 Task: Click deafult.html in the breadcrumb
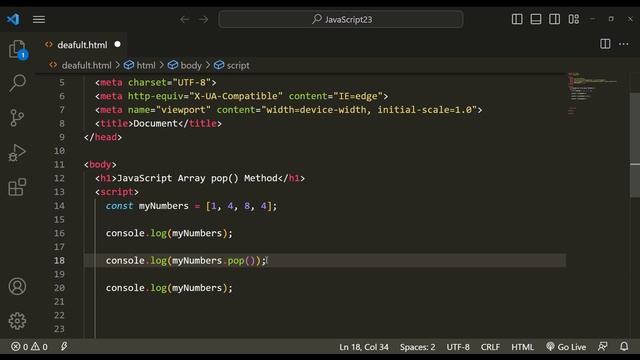pos(86,65)
